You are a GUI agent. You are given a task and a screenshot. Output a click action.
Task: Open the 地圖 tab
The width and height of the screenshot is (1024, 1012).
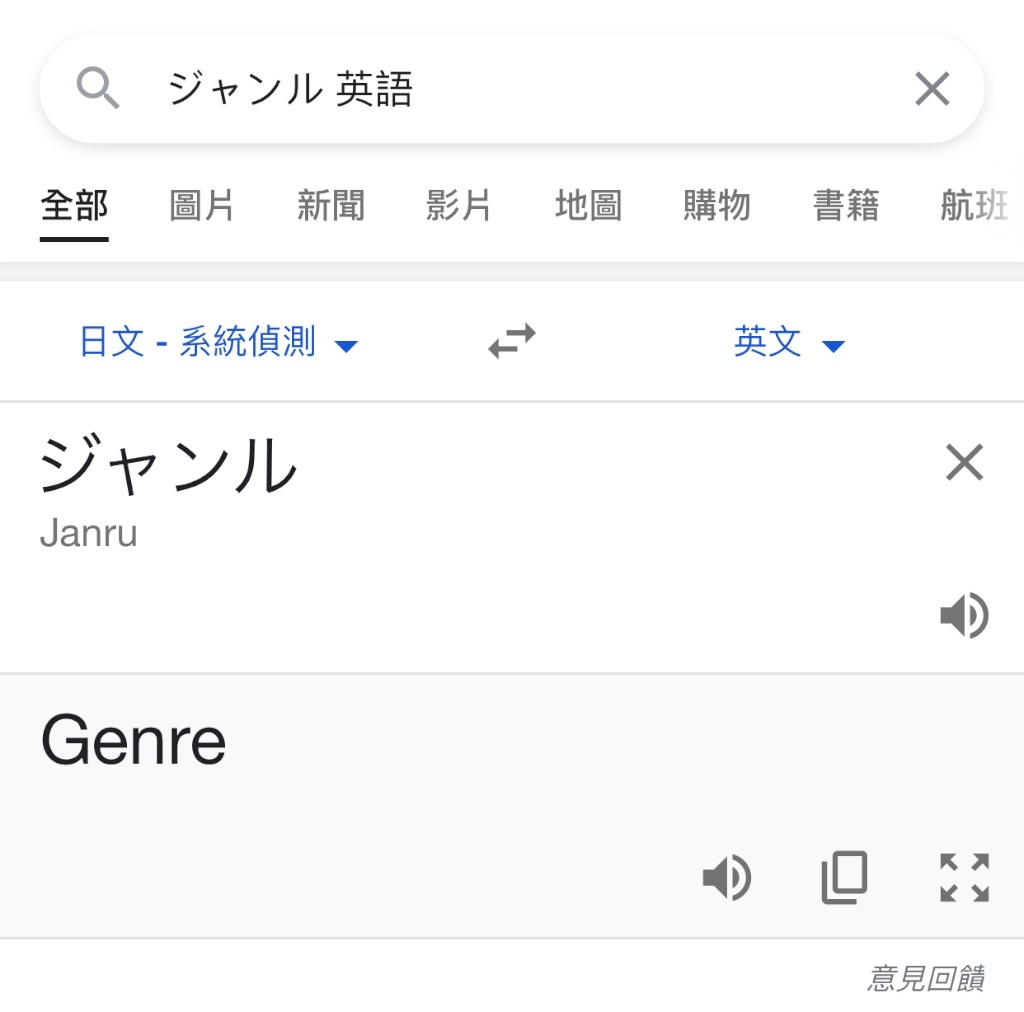point(588,206)
